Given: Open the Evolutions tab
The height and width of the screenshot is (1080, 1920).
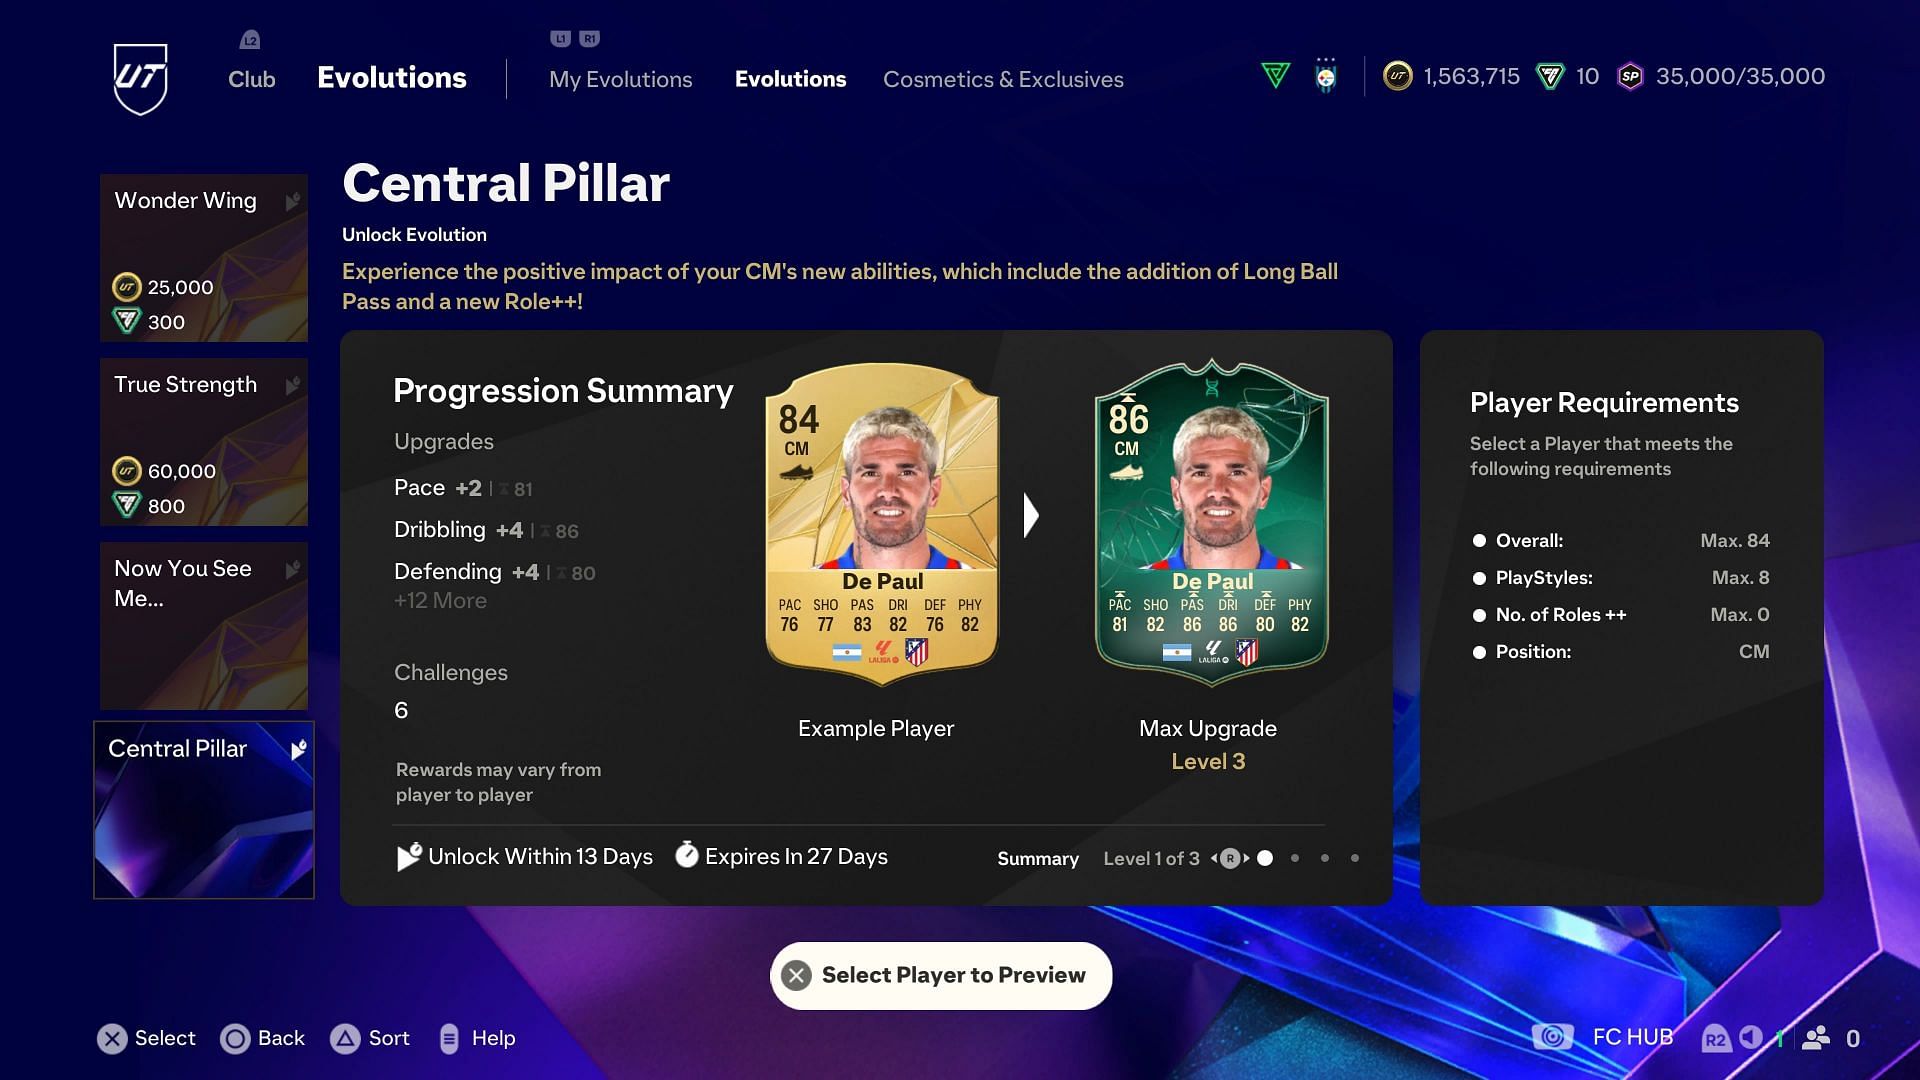Looking at the screenshot, I should 789,79.
